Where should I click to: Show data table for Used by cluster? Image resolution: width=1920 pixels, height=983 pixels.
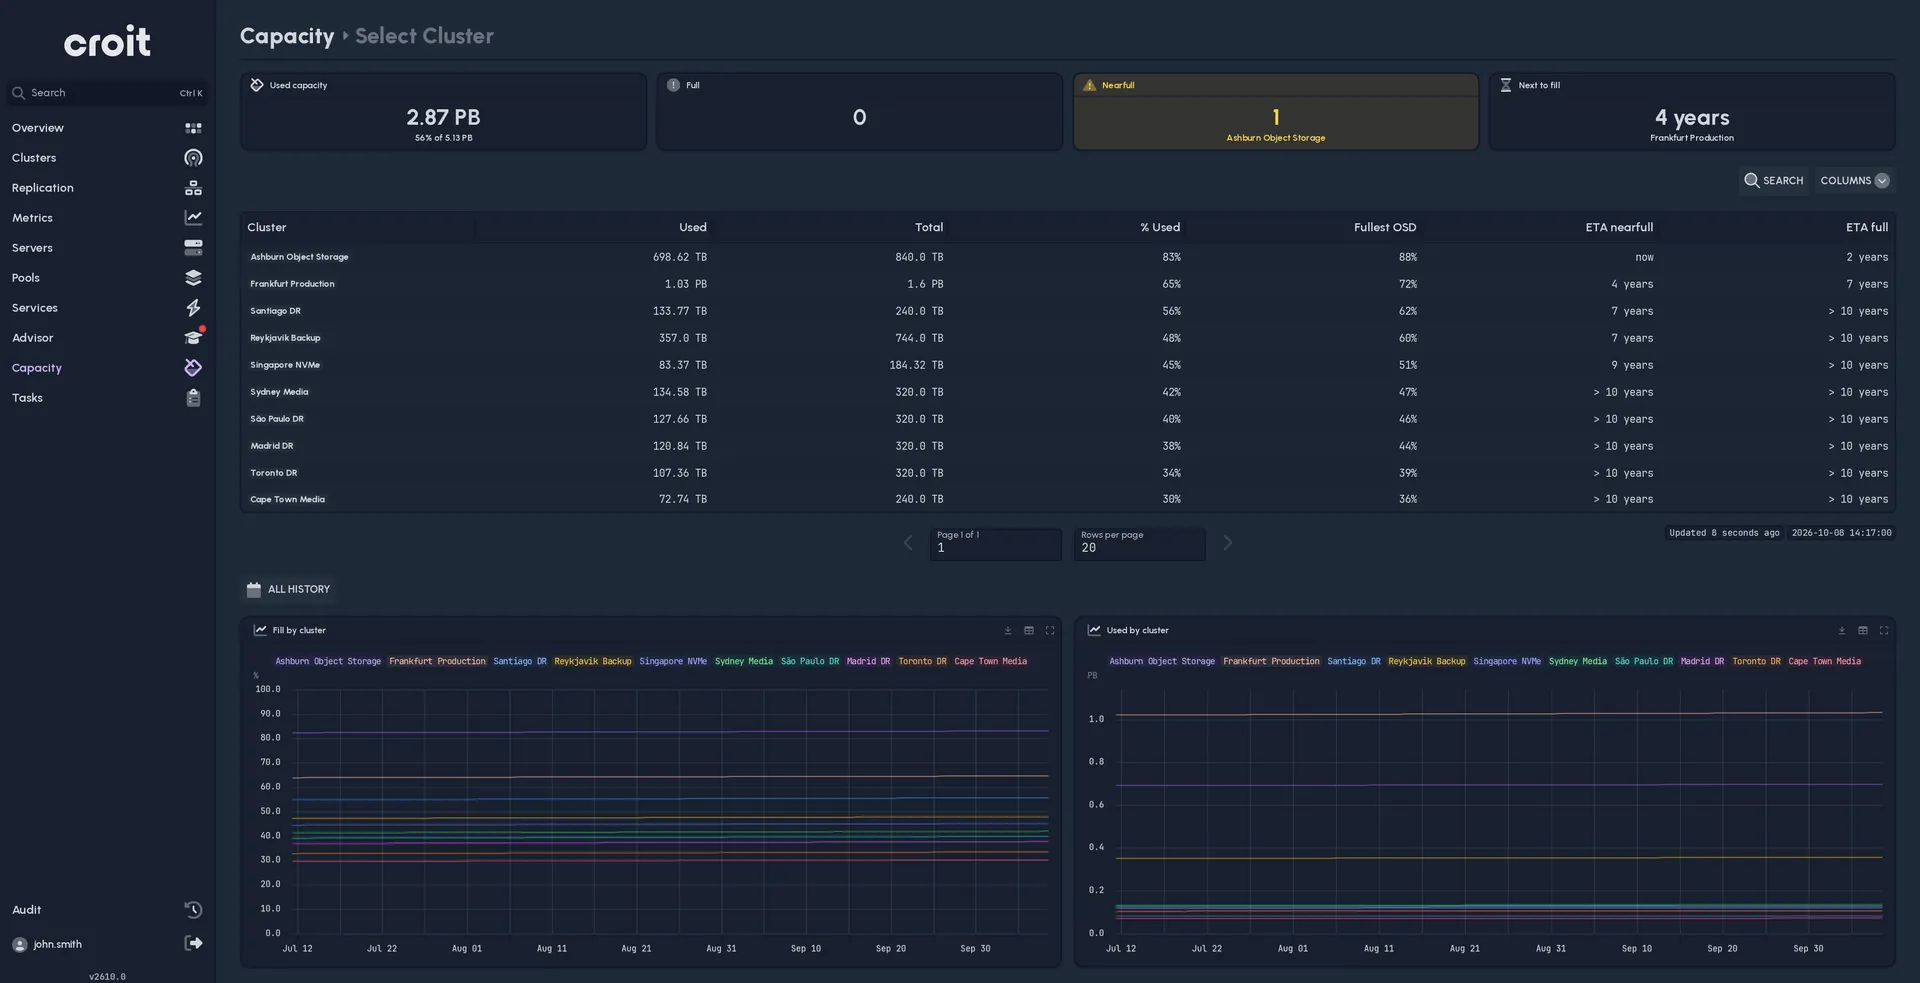pos(1862,631)
